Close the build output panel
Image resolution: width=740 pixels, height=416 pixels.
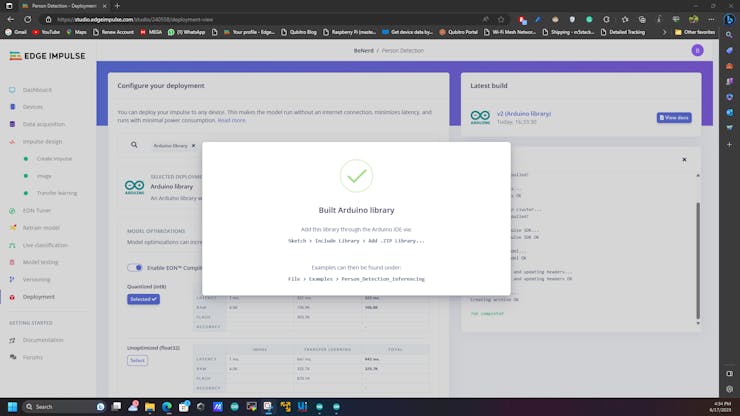[684, 160]
